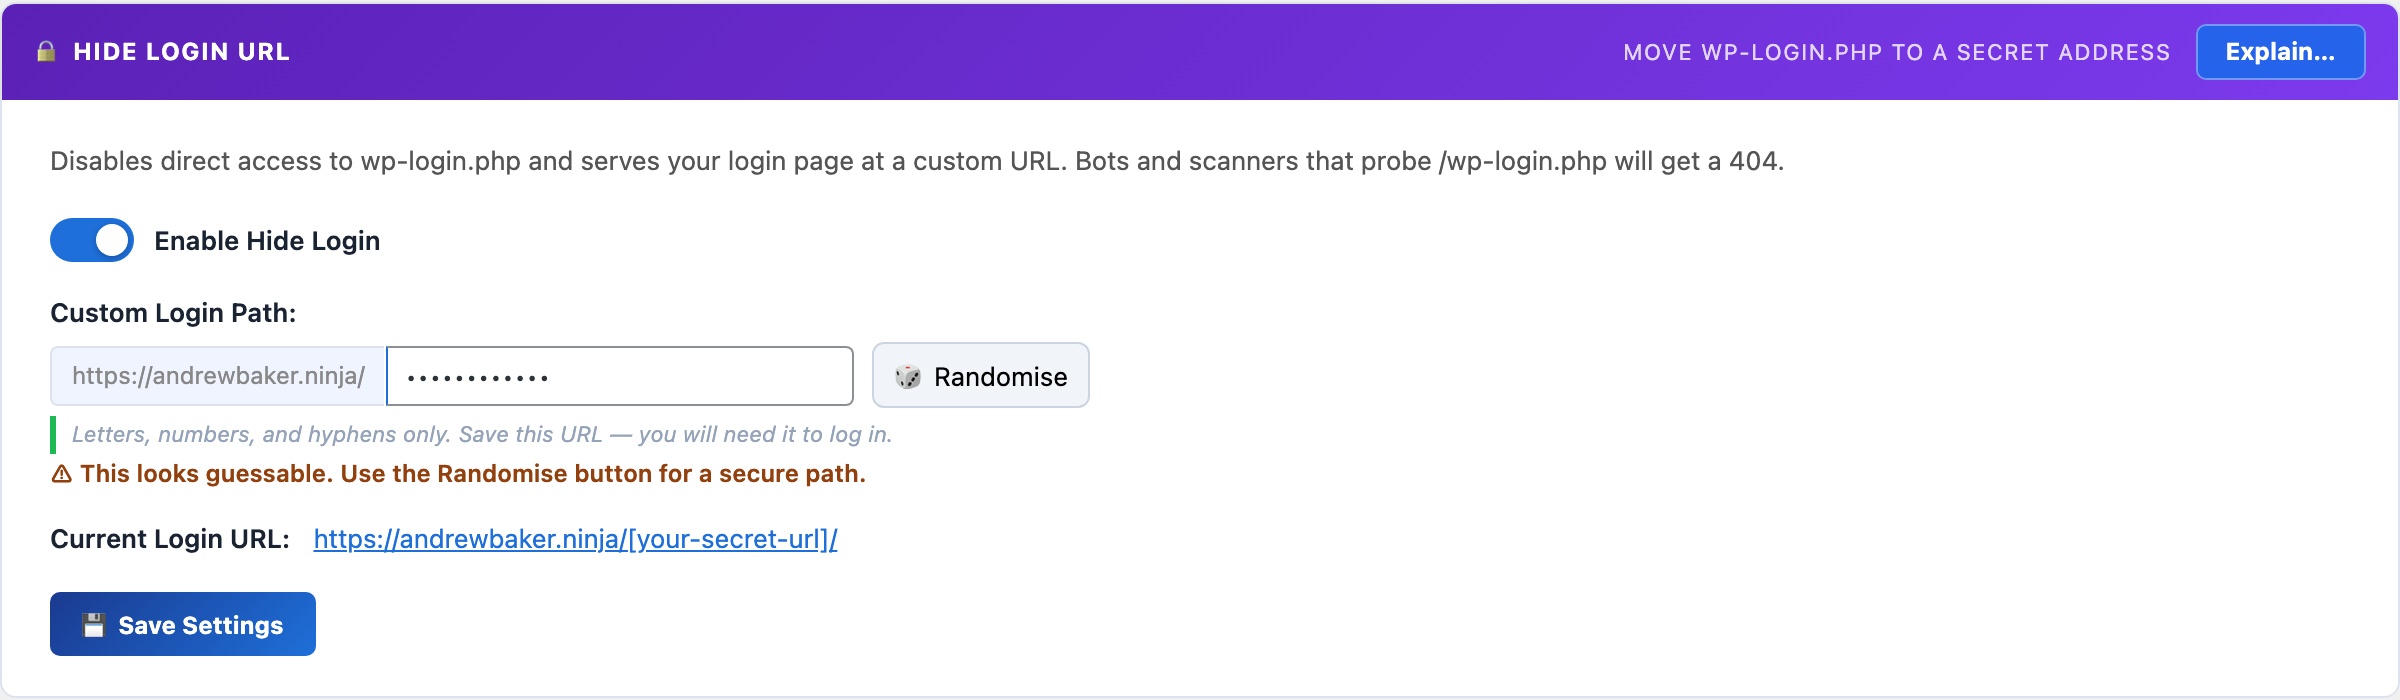Disable the Enable Hide Login toggle
Screen dimensions: 2400x700
click(x=91, y=240)
